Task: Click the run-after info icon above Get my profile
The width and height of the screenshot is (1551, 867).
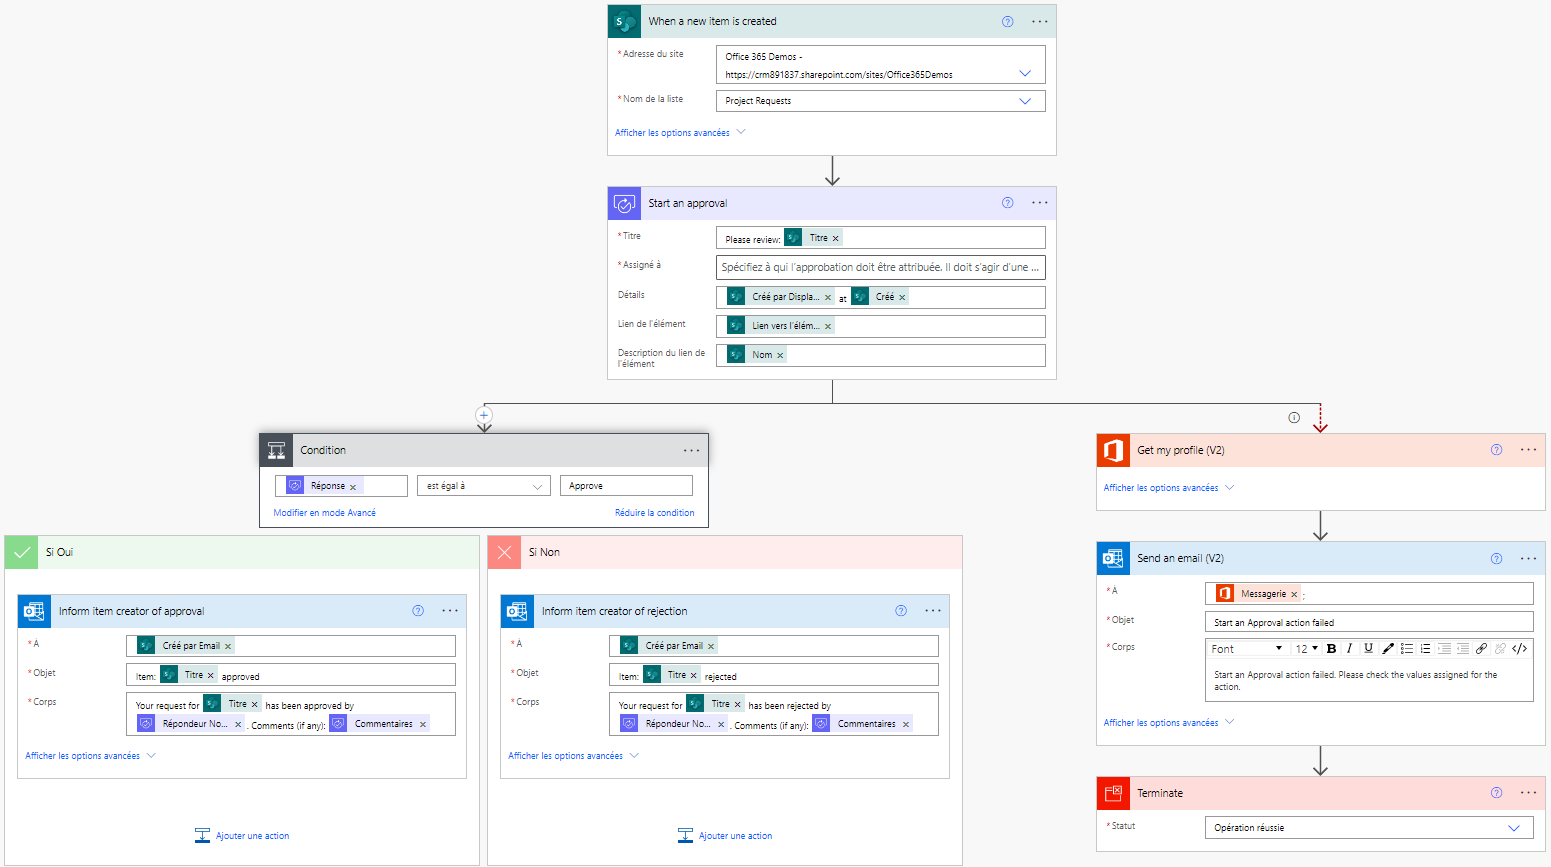Action: [x=1294, y=418]
